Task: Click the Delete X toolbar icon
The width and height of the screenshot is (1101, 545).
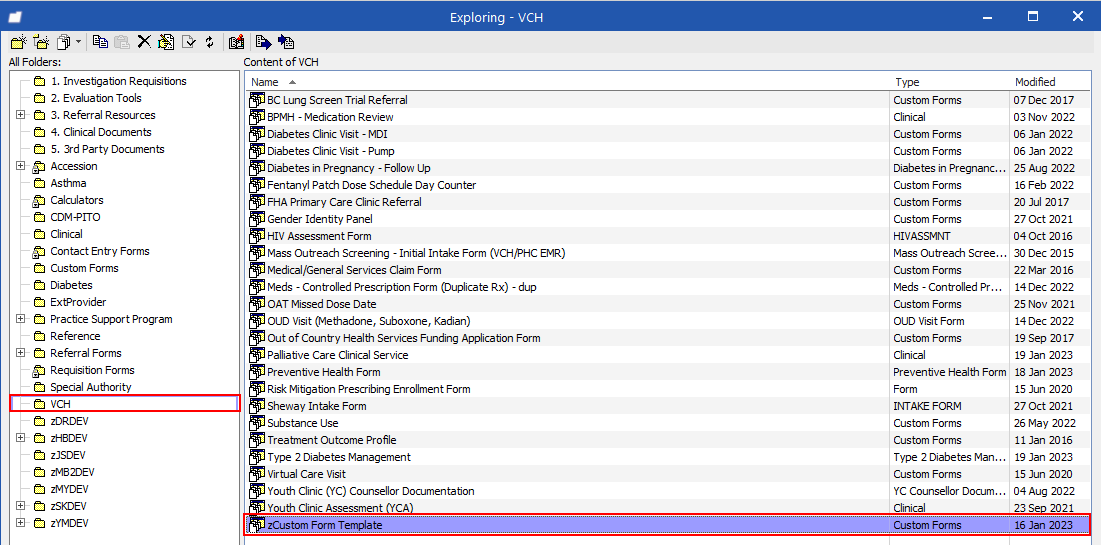Action: [144, 42]
